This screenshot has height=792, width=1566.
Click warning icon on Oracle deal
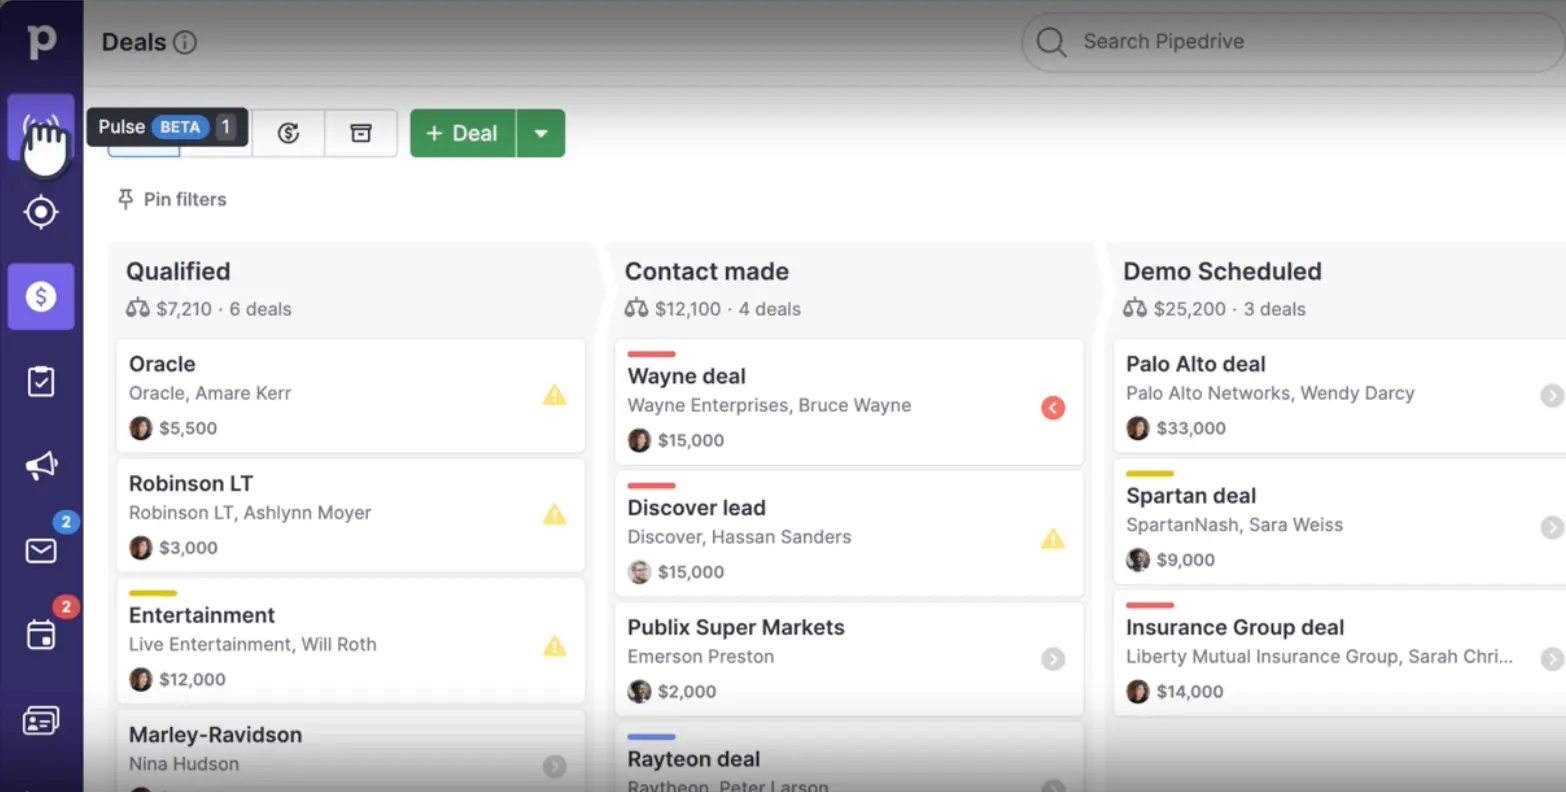tap(554, 395)
